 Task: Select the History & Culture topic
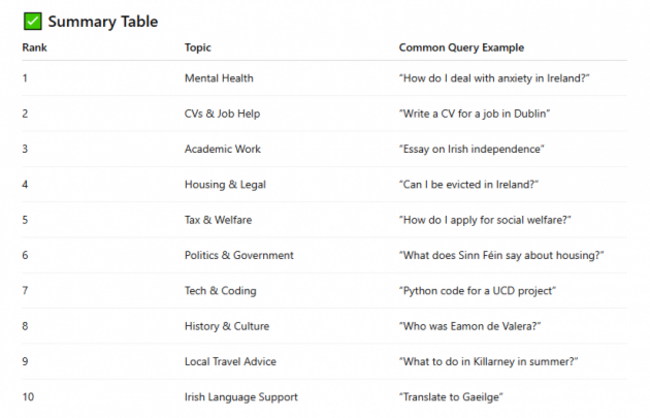pyautogui.click(x=226, y=326)
